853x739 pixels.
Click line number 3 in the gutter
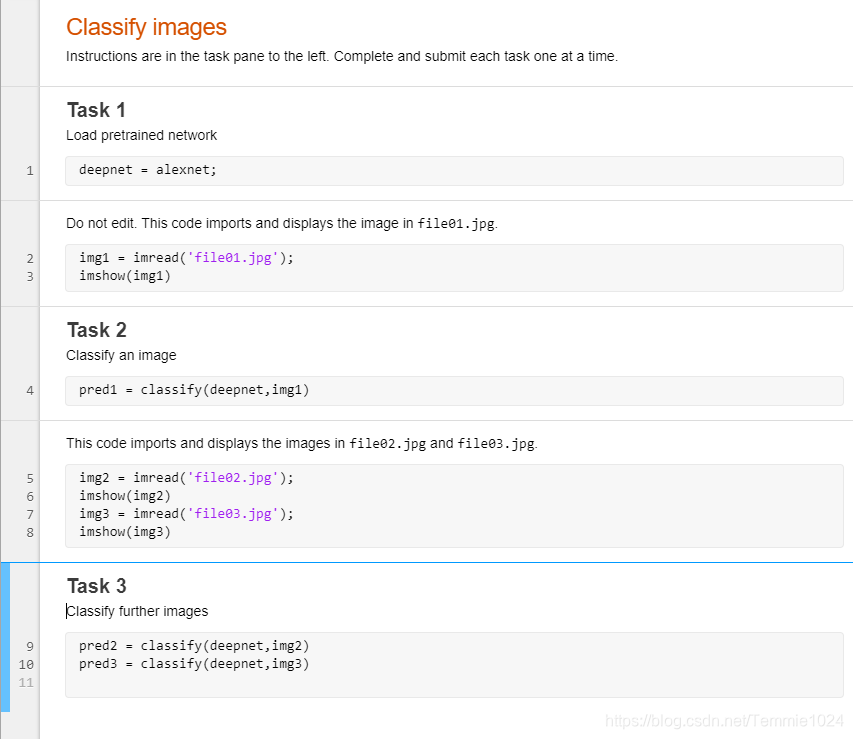click(x=30, y=277)
